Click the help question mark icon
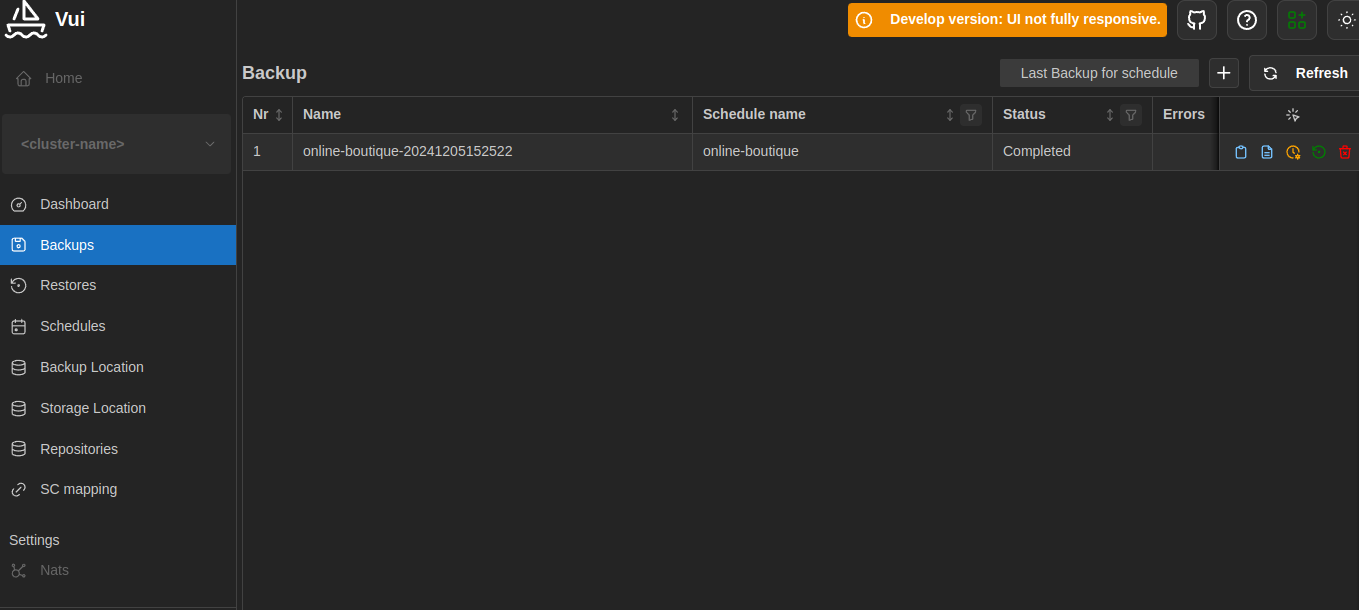 [1246, 20]
